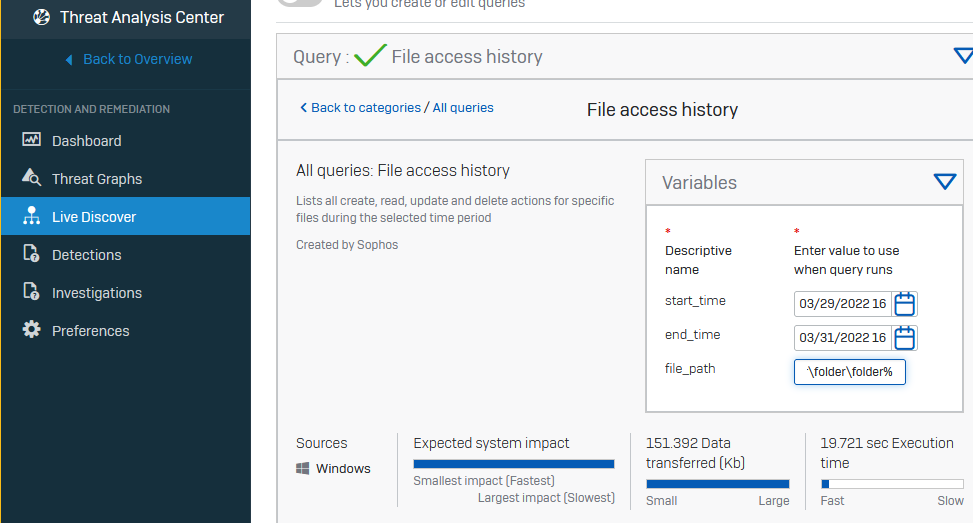Open the Detections menu item

pyautogui.click(x=87, y=255)
